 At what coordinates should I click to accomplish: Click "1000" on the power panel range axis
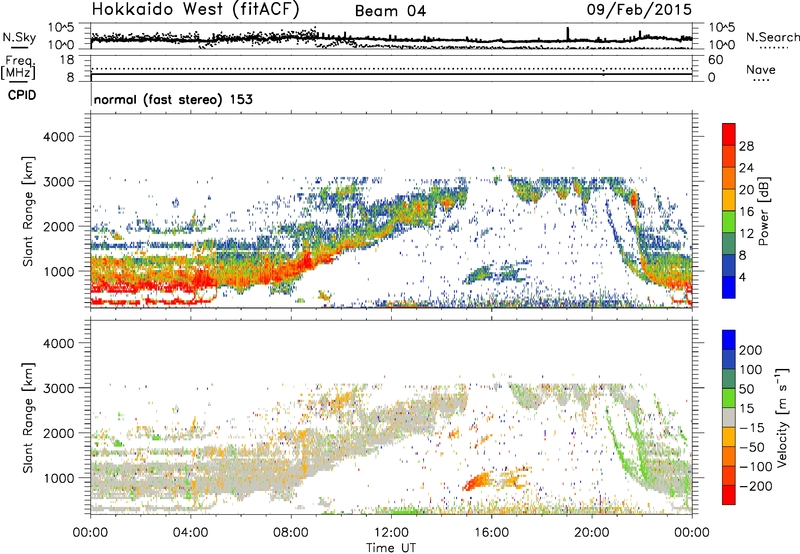tap(59, 271)
